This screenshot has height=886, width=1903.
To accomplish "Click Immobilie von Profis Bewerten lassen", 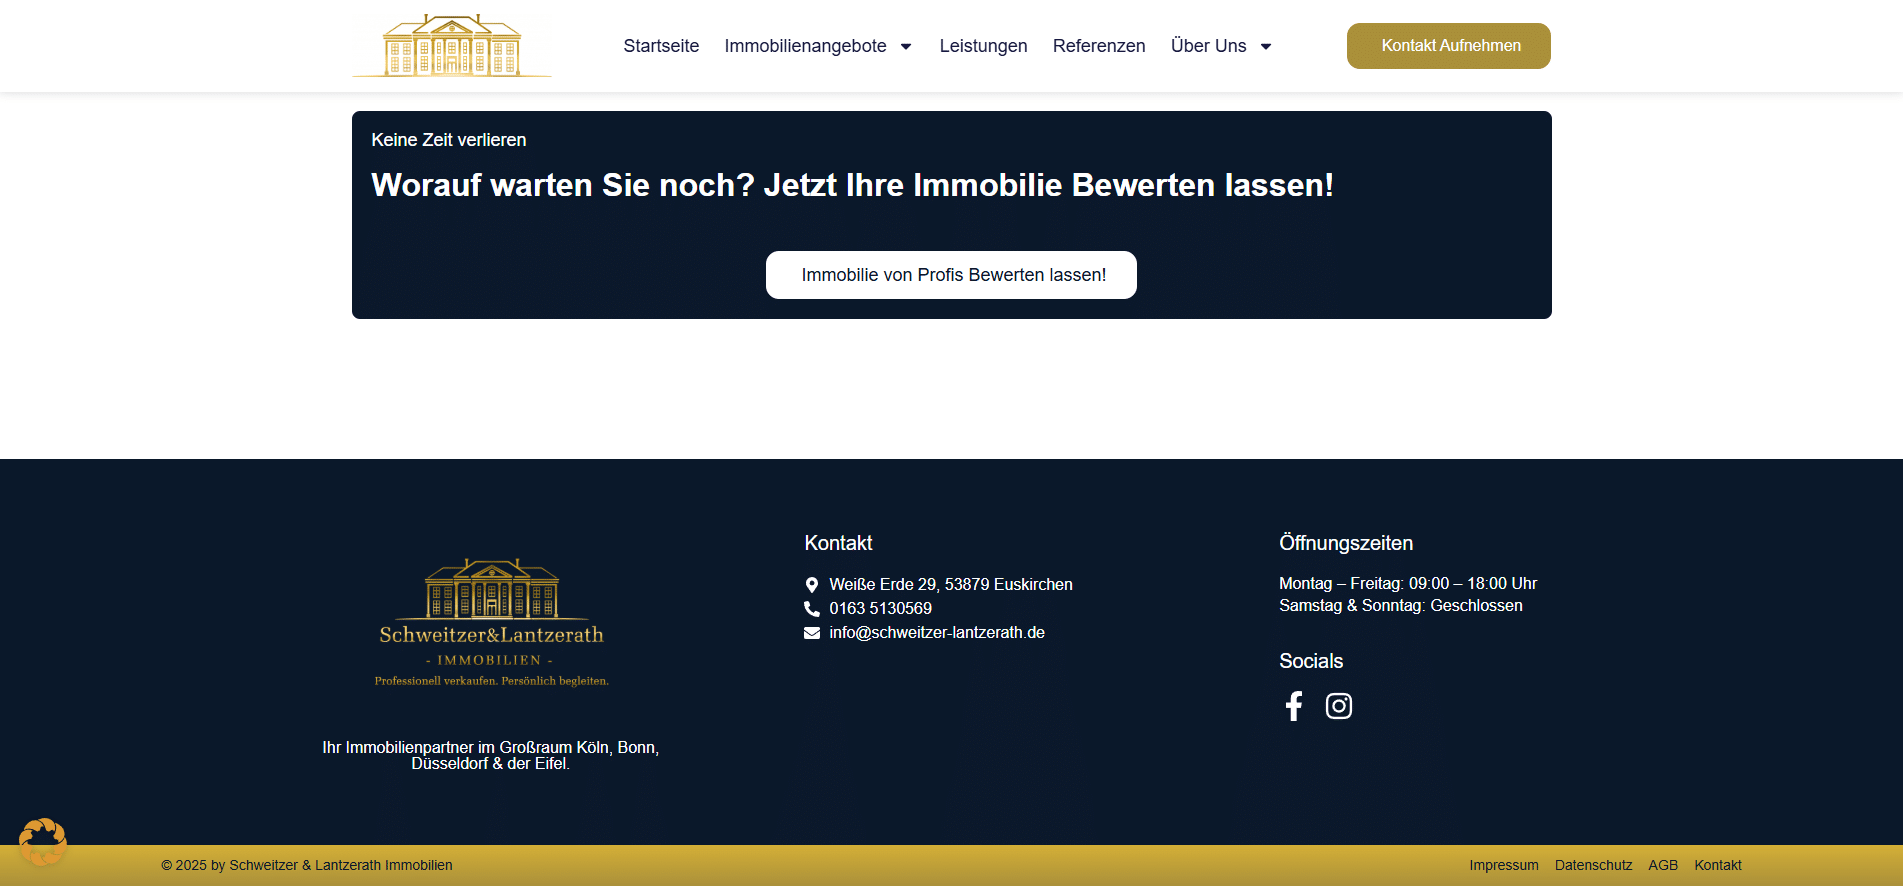I will (x=951, y=275).
